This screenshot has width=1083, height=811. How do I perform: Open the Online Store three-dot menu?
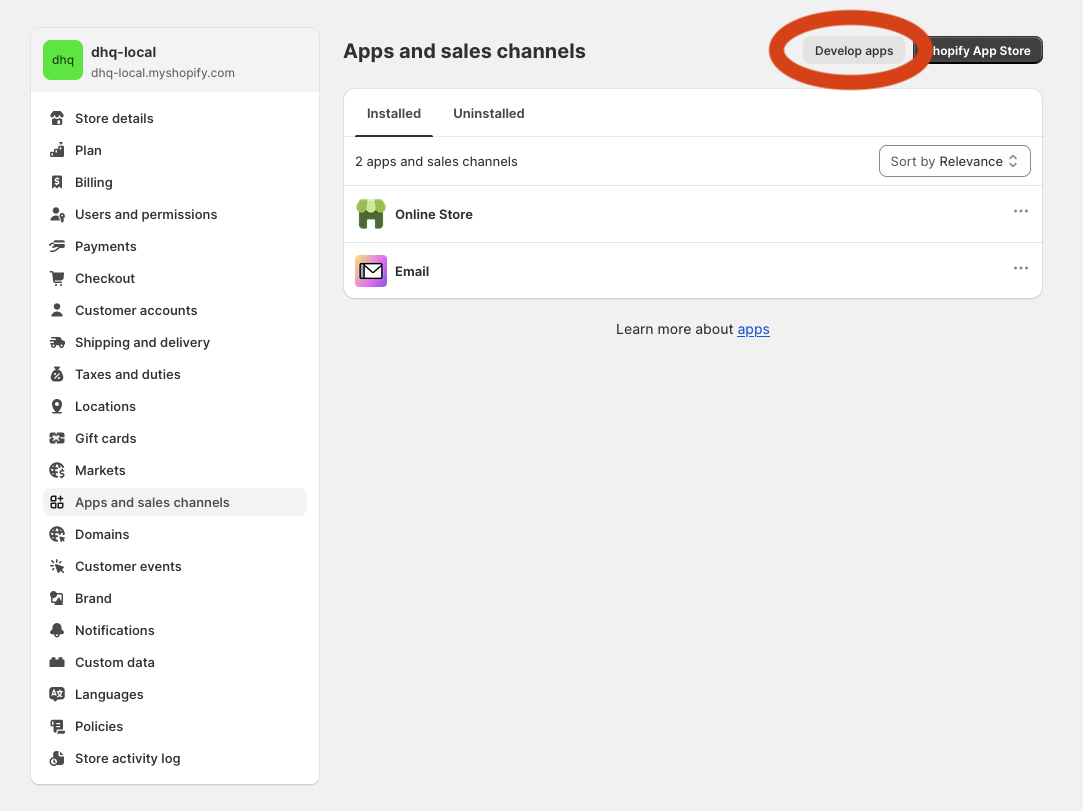click(1021, 211)
